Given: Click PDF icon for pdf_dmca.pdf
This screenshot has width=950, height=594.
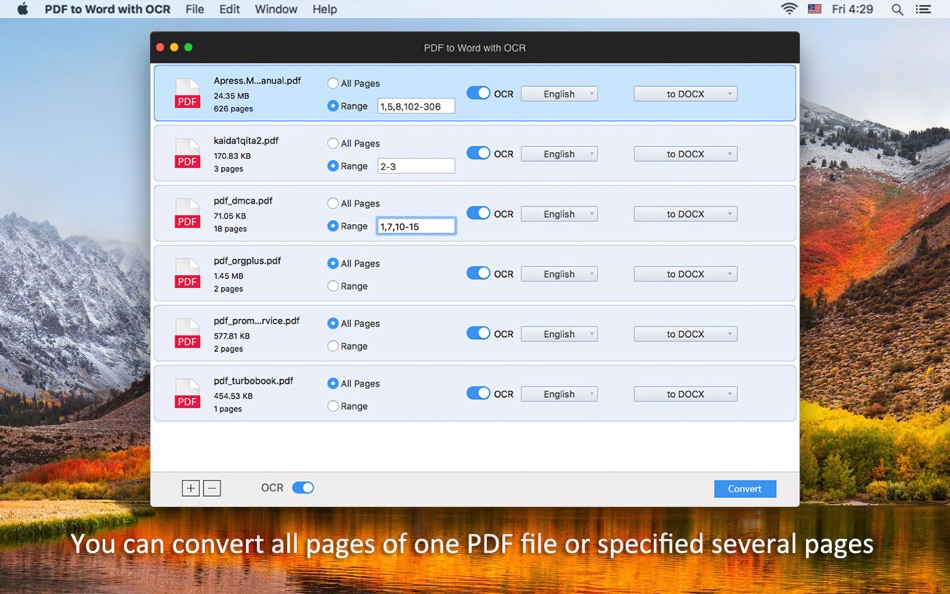Looking at the screenshot, I should click(187, 214).
